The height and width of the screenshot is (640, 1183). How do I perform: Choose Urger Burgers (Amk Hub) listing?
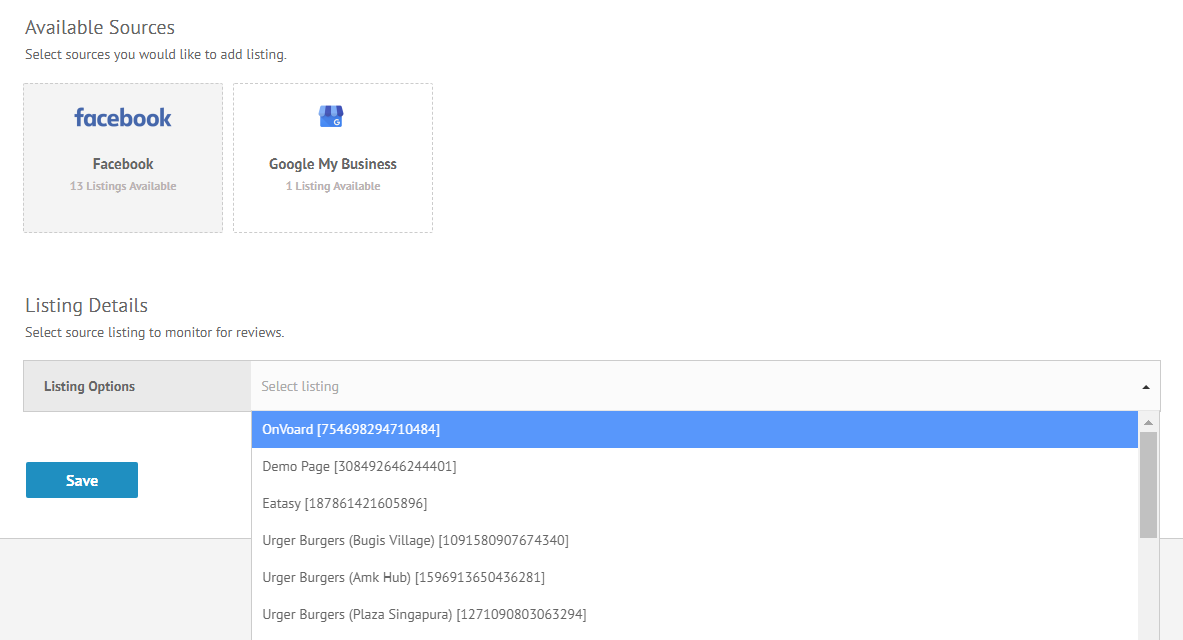click(x=694, y=577)
